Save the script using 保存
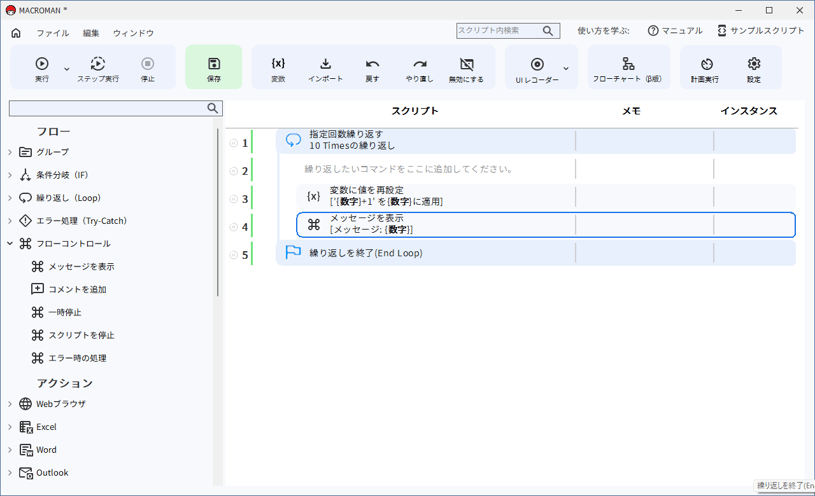The width and height of the screenshot is (815, 496). [x=214, y=67]
